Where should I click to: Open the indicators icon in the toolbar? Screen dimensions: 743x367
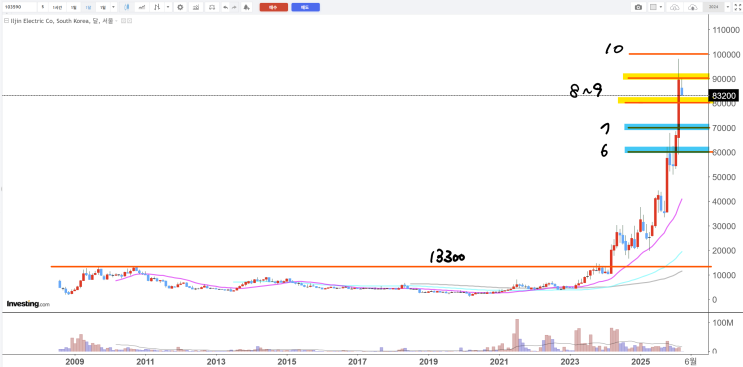click(142, 7)
